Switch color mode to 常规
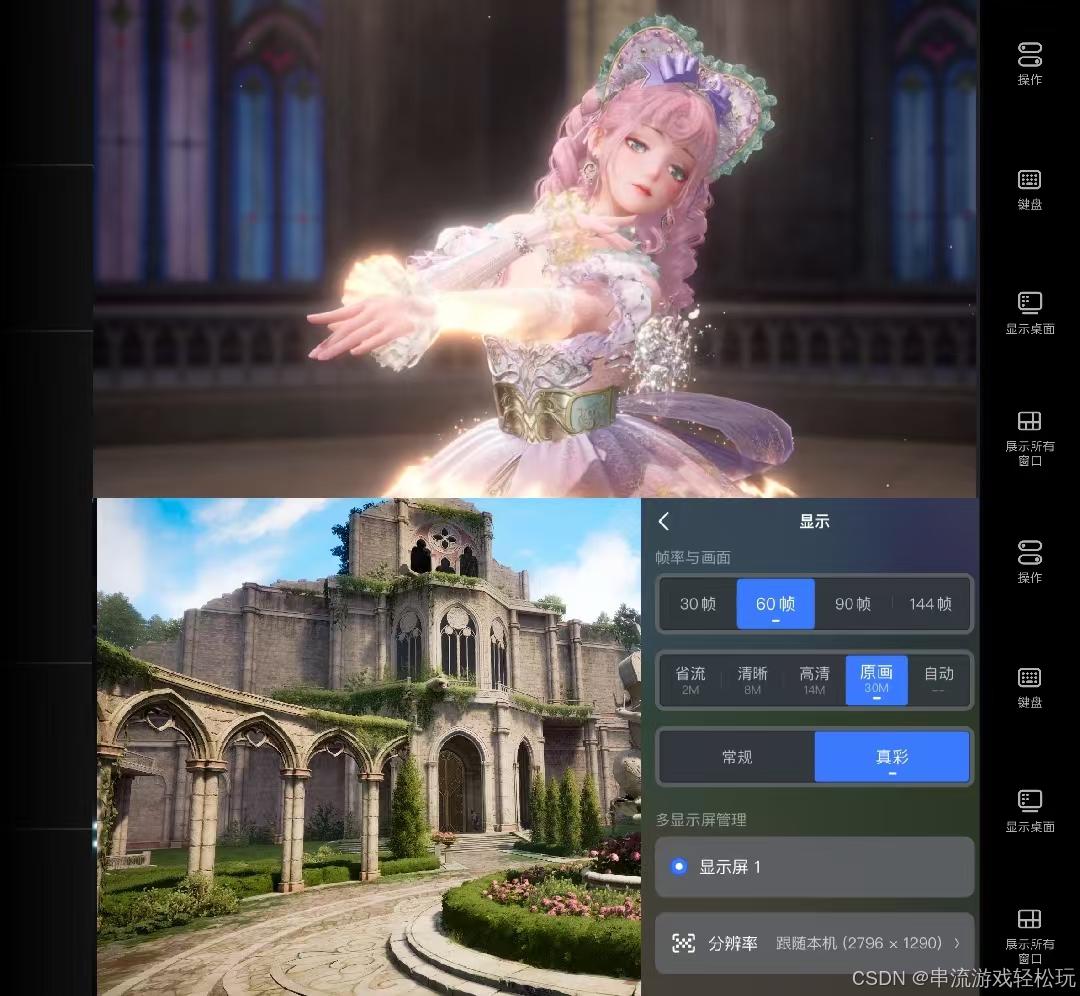 737,757
